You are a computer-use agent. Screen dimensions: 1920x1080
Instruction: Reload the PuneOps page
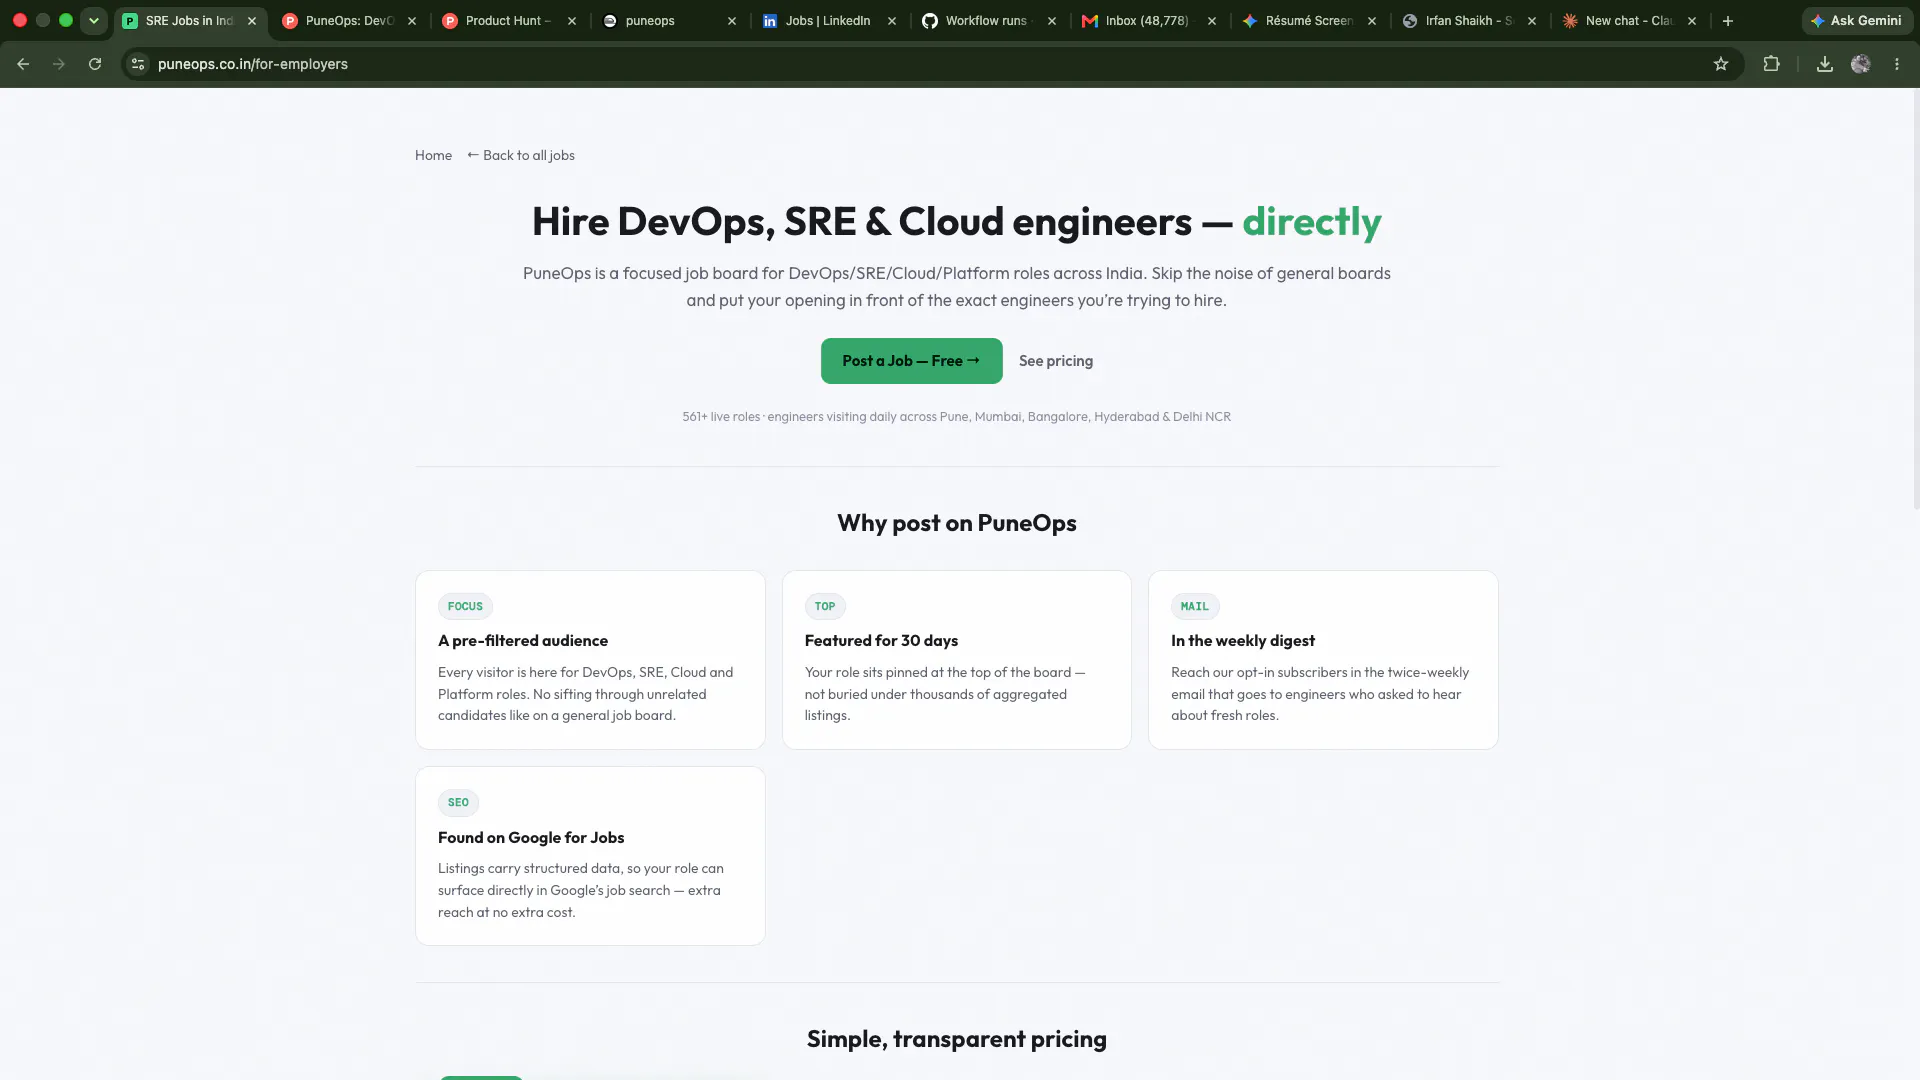(x=95, y=64)
